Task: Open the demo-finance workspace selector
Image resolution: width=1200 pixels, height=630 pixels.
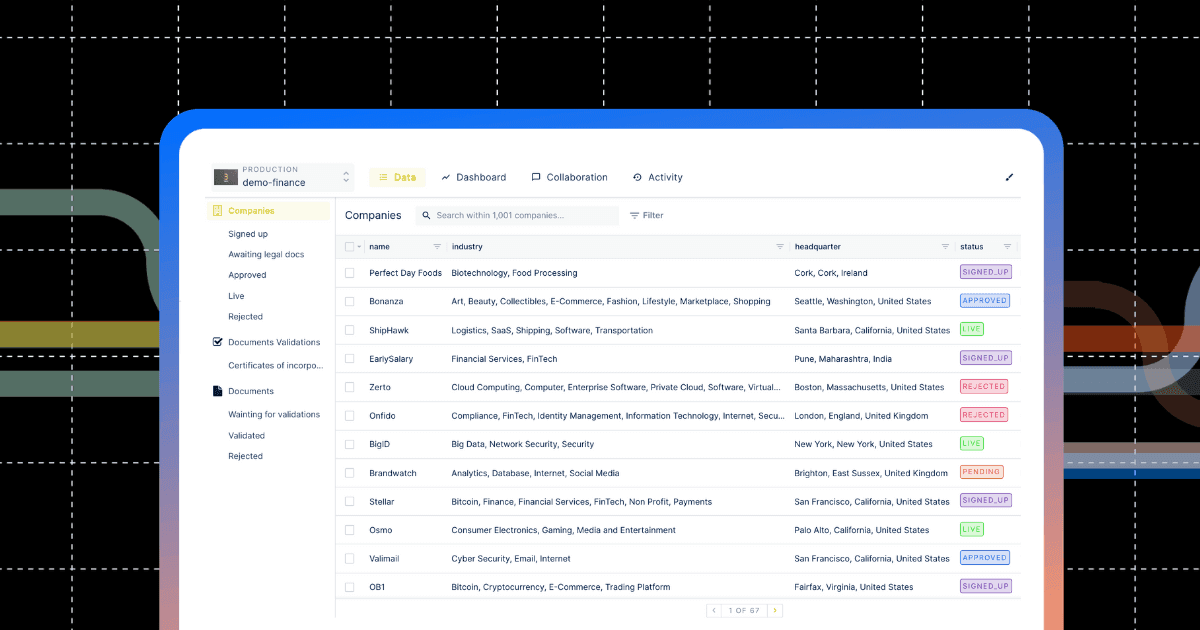Action: click(x=283, y=177)
